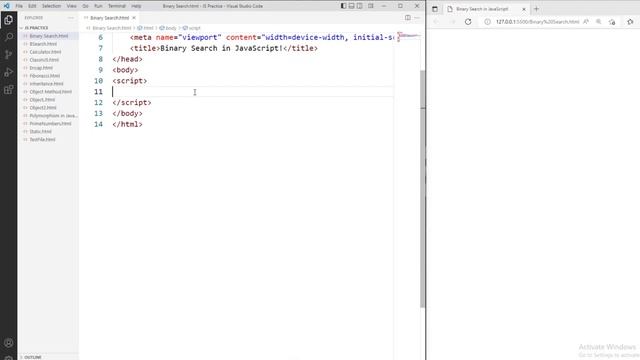Click the editor vertical scrollbar
This screenshot has width=640, height=360.
coord(422,189)
